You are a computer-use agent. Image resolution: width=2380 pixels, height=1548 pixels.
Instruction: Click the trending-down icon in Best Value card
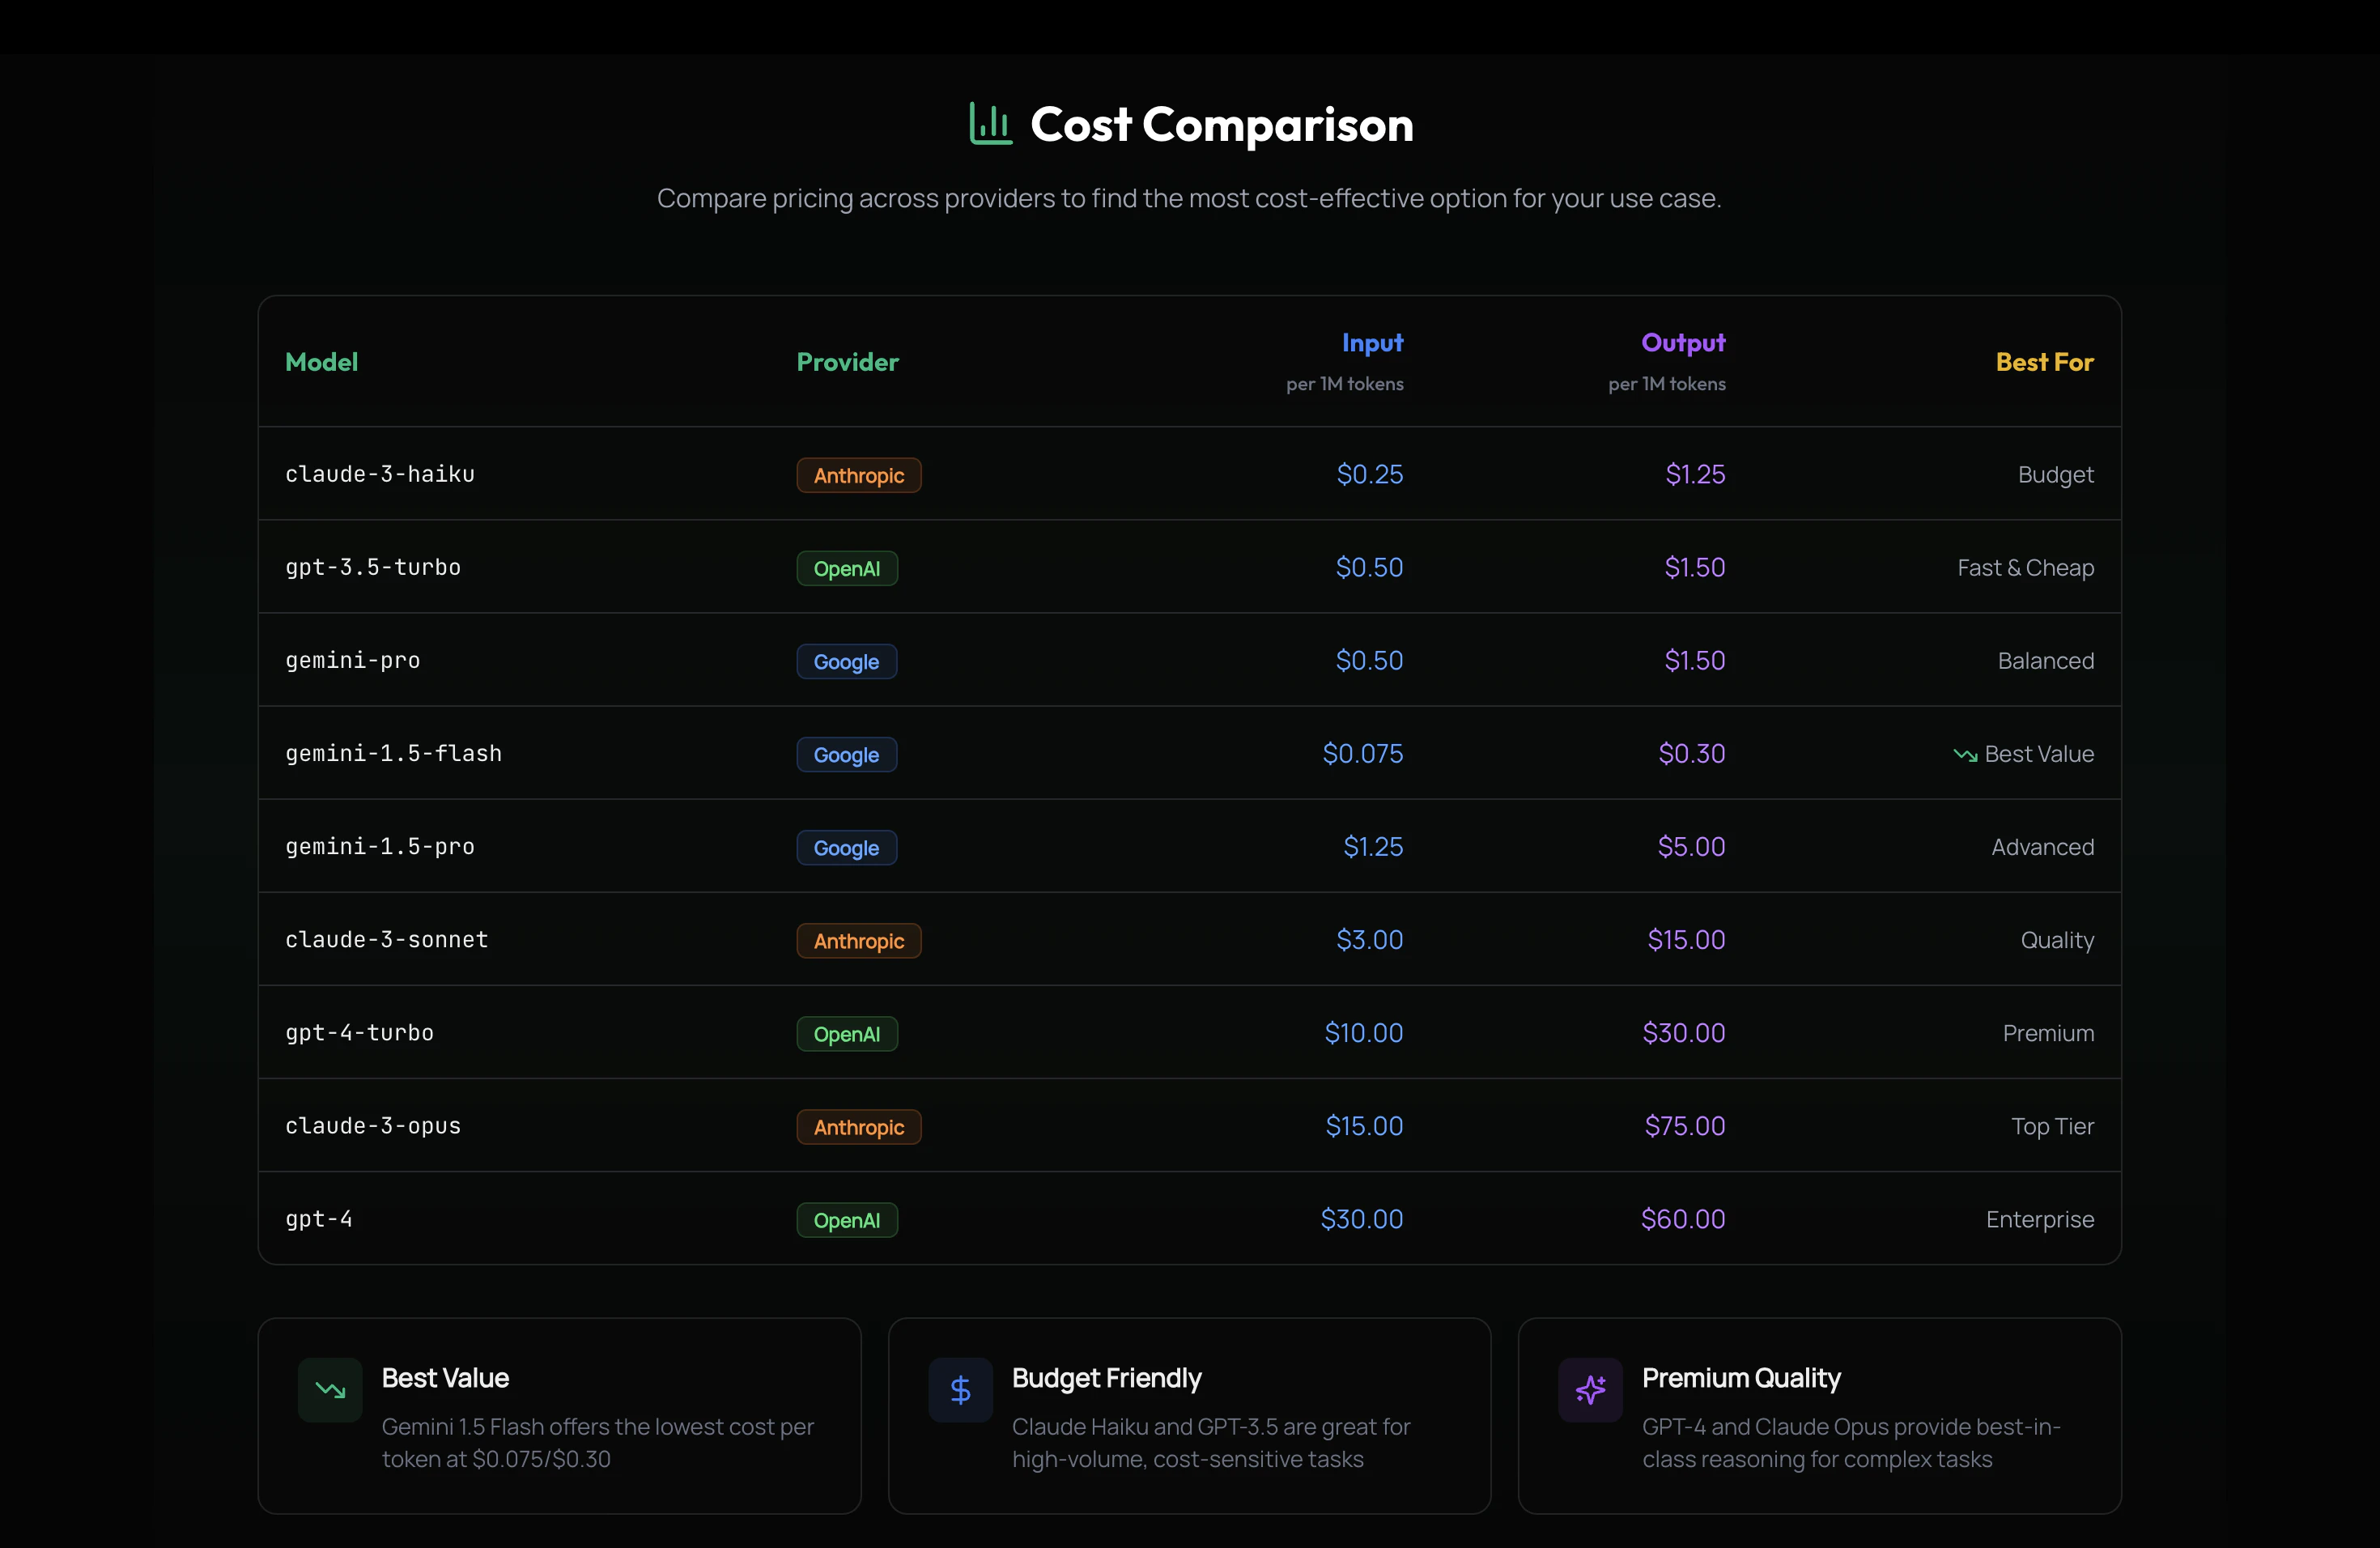[330, 1389]
